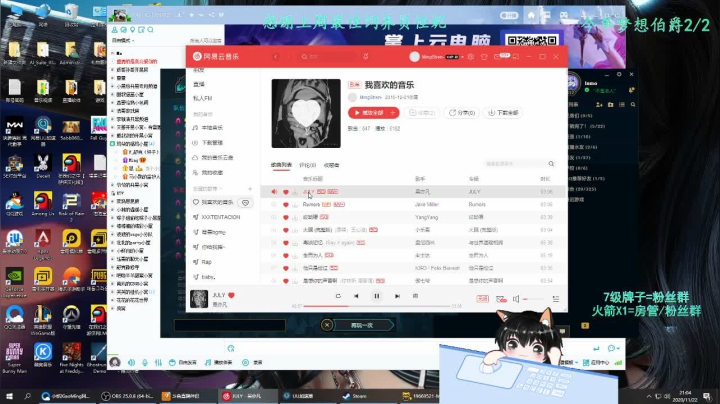This screenshot has width=720, height=404.
Task: Click the Jake Miller artist link
Action: click(x=427, y=204)
